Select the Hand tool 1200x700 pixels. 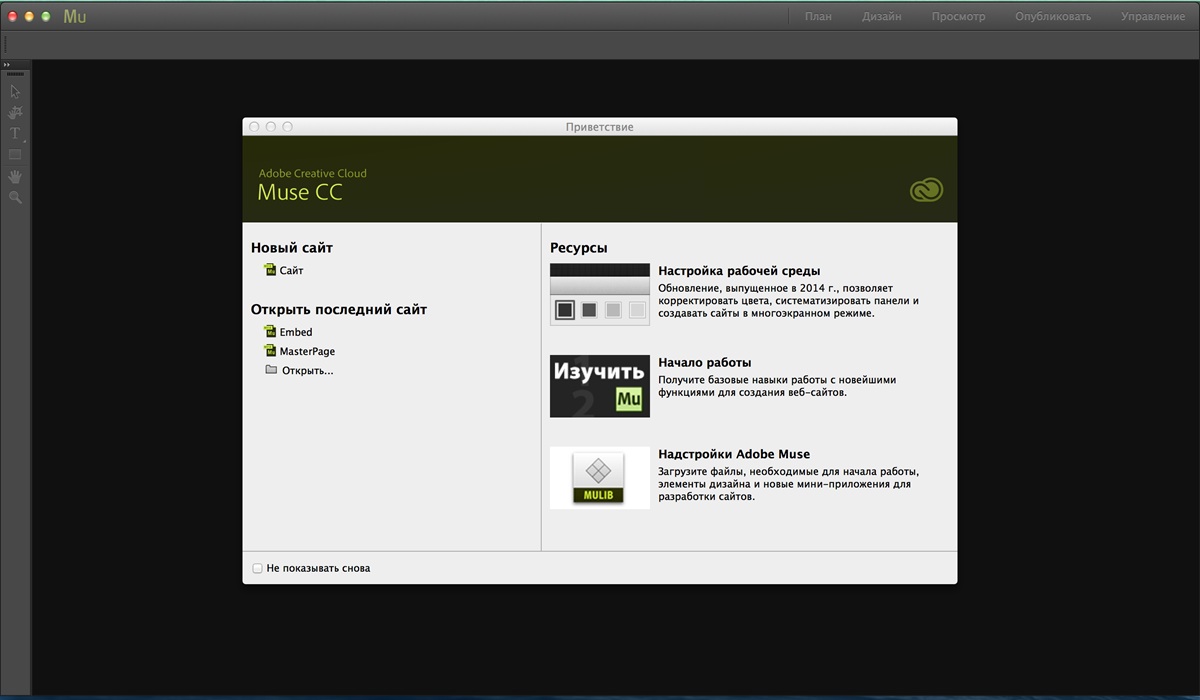pos(15,176)
